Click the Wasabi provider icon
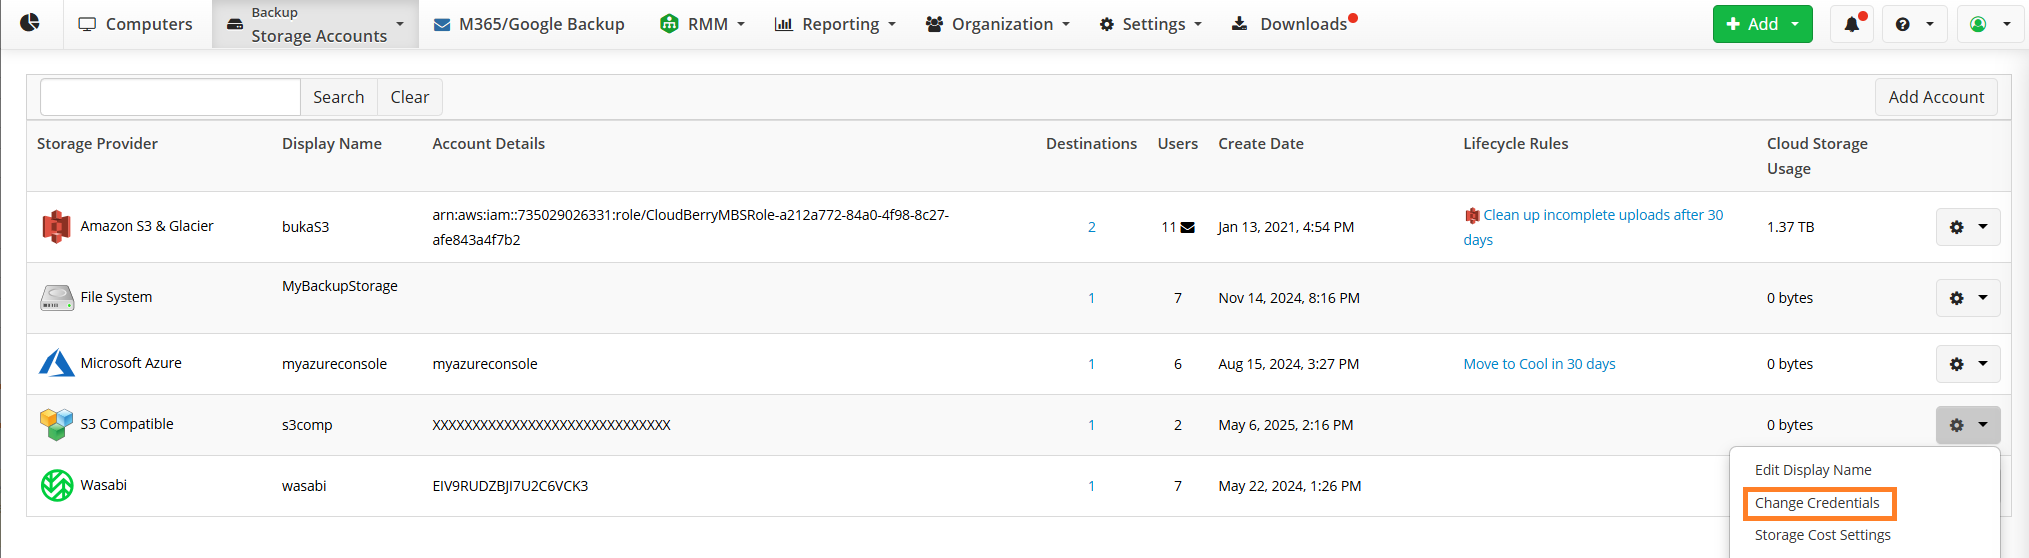This screenshot has height=558, width=2029. click(57, 485)
